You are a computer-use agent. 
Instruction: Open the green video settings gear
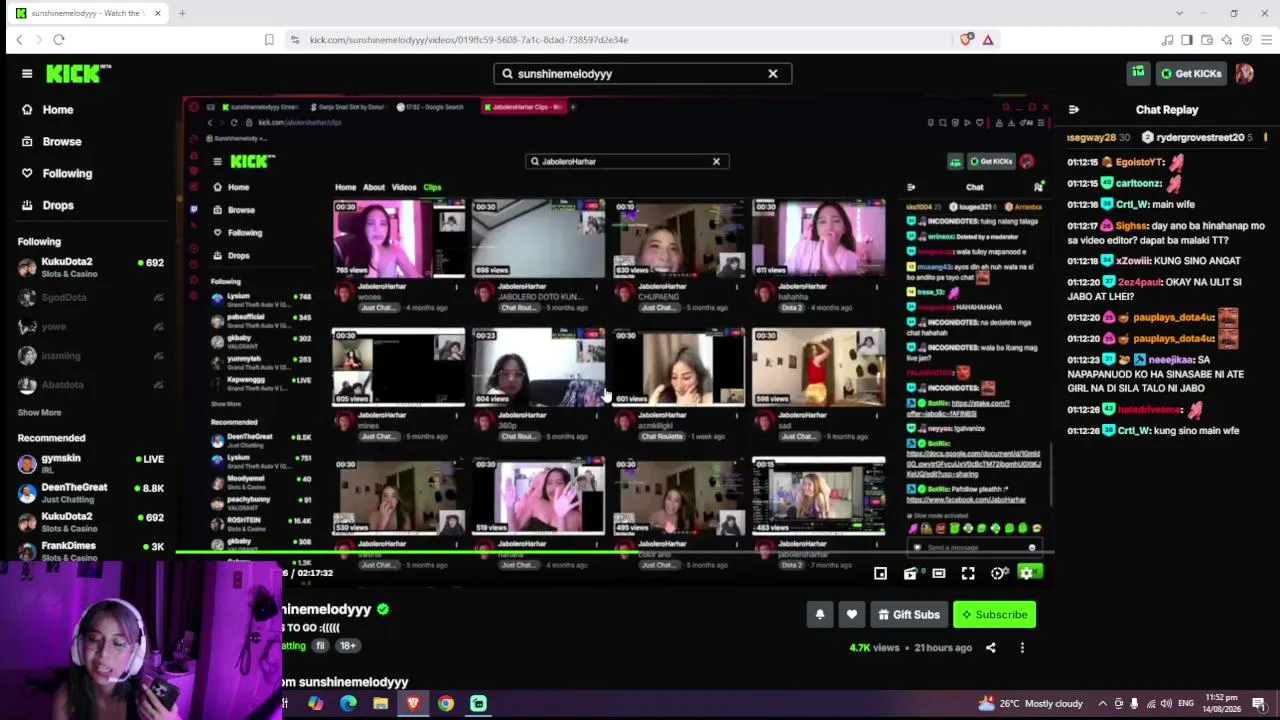tap(1028, 573)
